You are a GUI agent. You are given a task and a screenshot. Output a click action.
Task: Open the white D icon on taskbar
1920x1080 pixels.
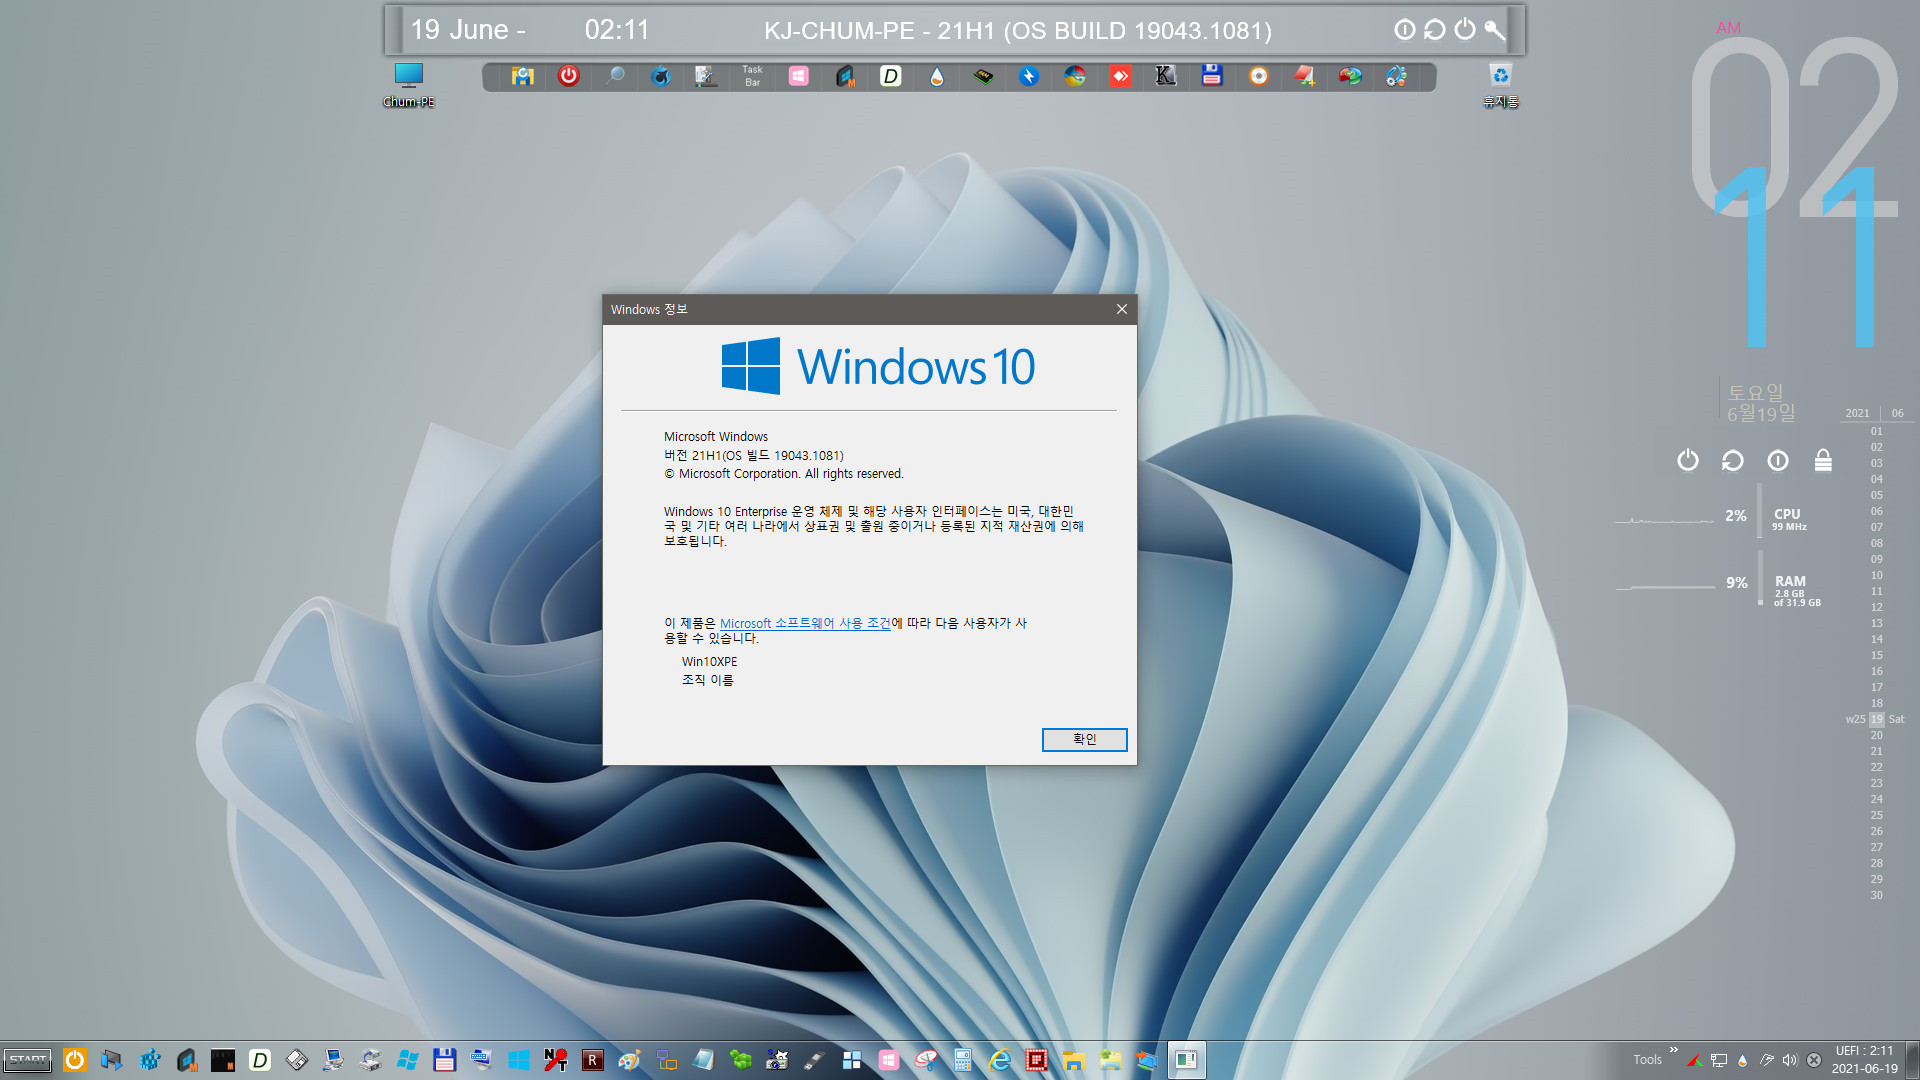click(x=260, y=1060)
